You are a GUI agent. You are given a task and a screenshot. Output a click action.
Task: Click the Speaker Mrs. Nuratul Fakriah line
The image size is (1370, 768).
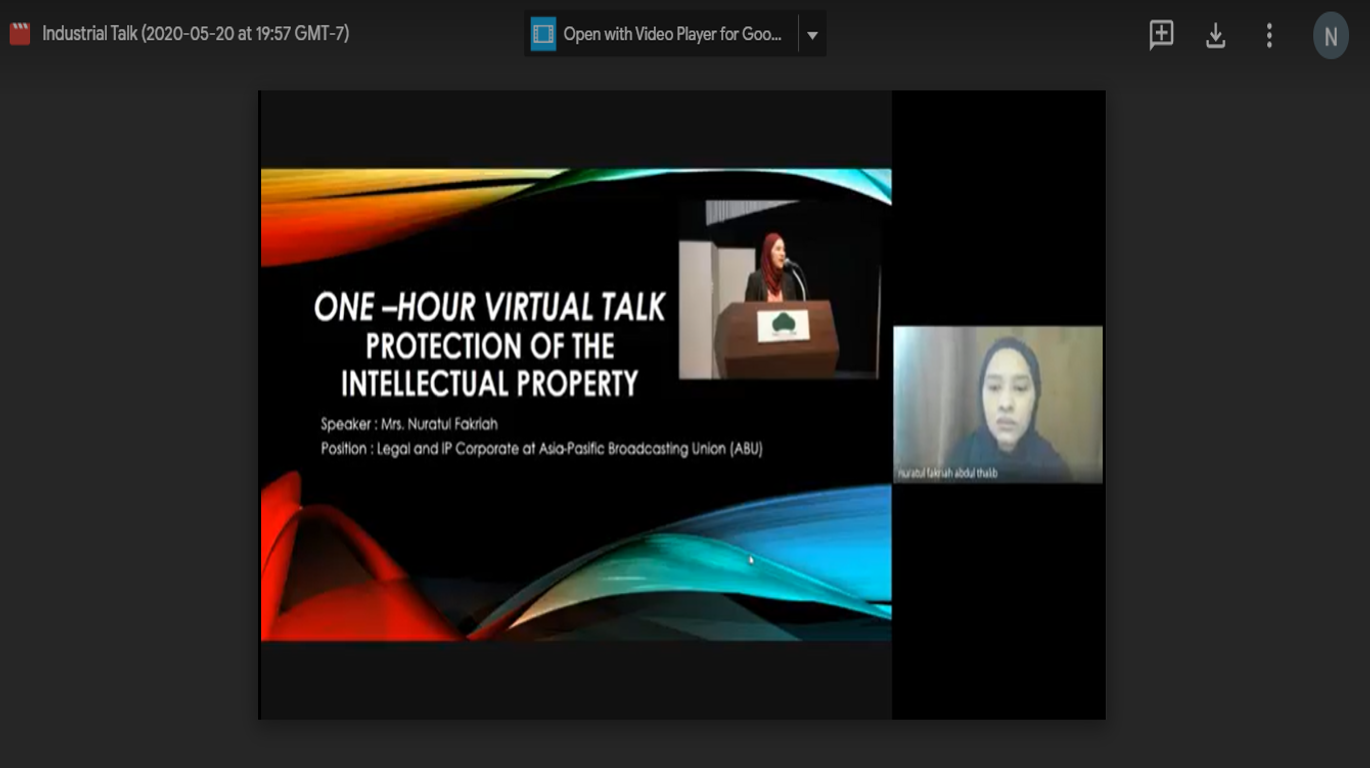point(409,424)
